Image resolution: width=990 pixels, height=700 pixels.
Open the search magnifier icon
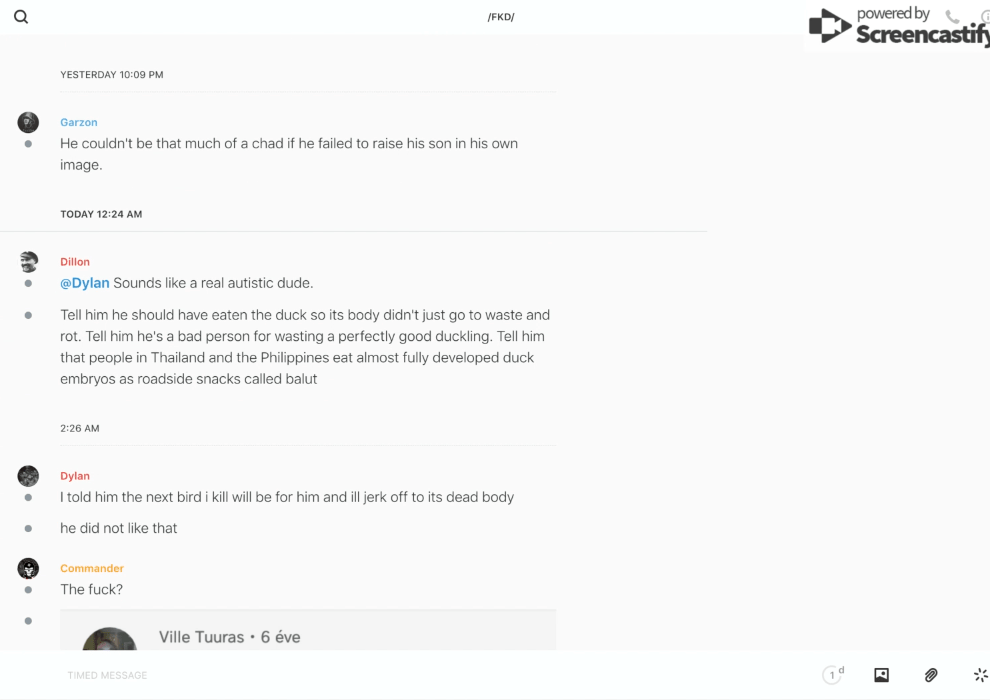(21, 17)
